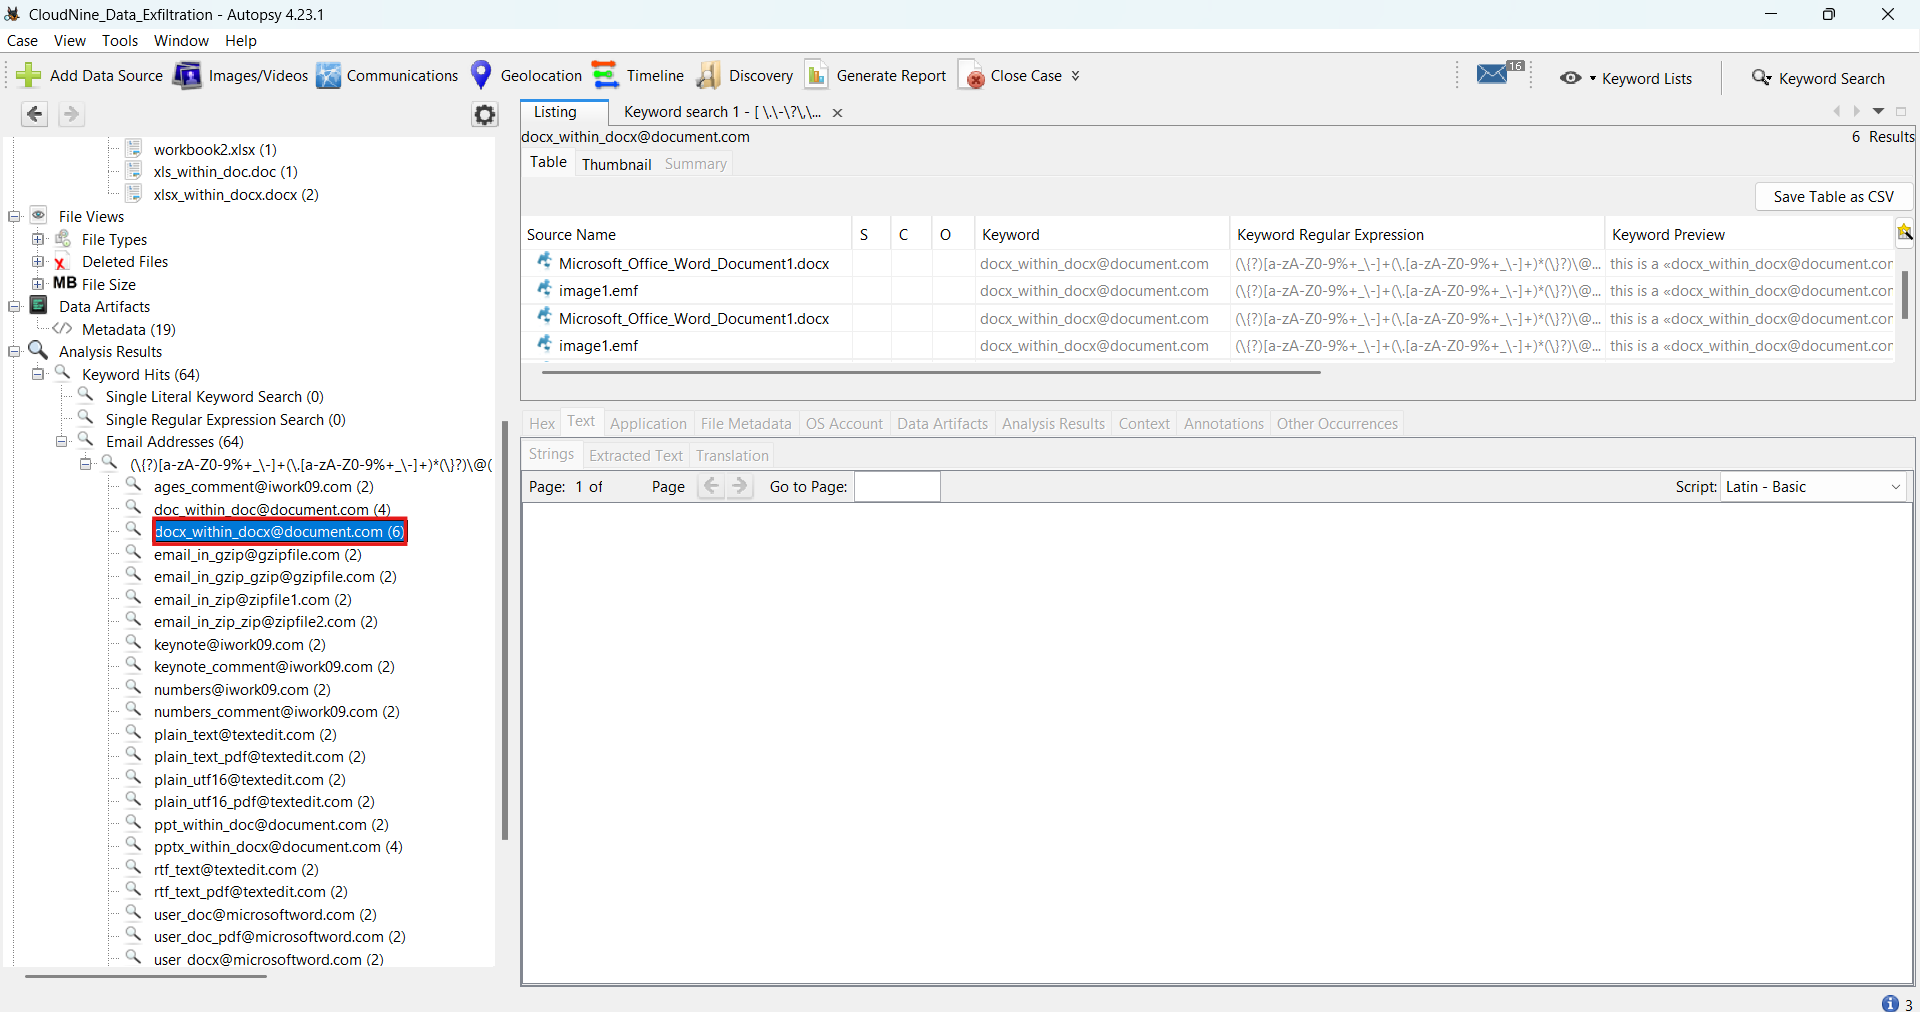Open the tab list dropdown arrow in Listing pane

coord(1878,112)
